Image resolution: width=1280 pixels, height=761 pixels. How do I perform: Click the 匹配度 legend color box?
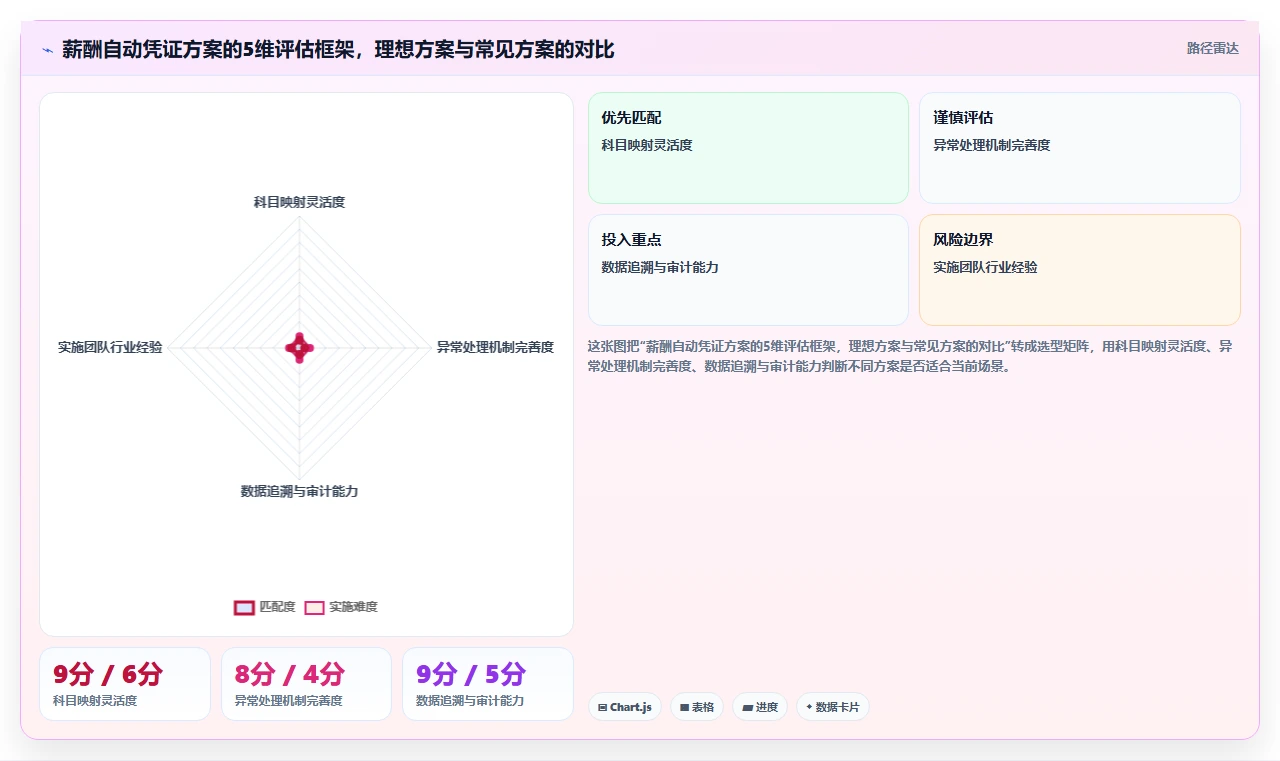click(244, 607)
